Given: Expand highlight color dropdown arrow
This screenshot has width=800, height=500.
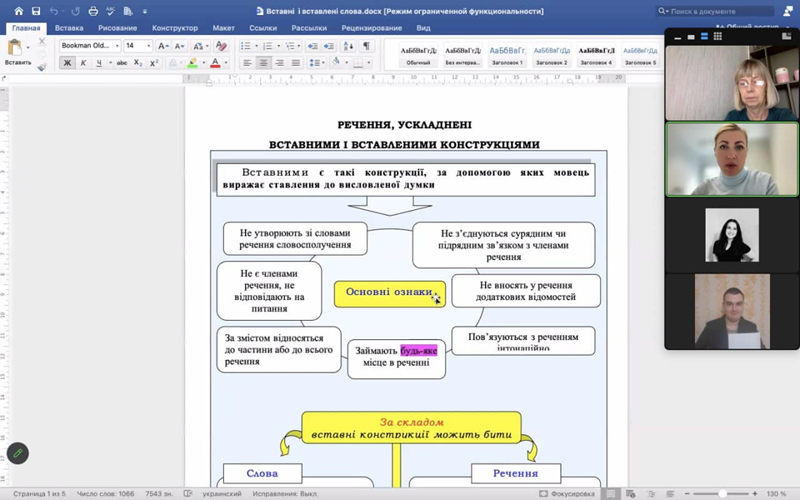Looking at the screenshot, I should pos(204,63).
